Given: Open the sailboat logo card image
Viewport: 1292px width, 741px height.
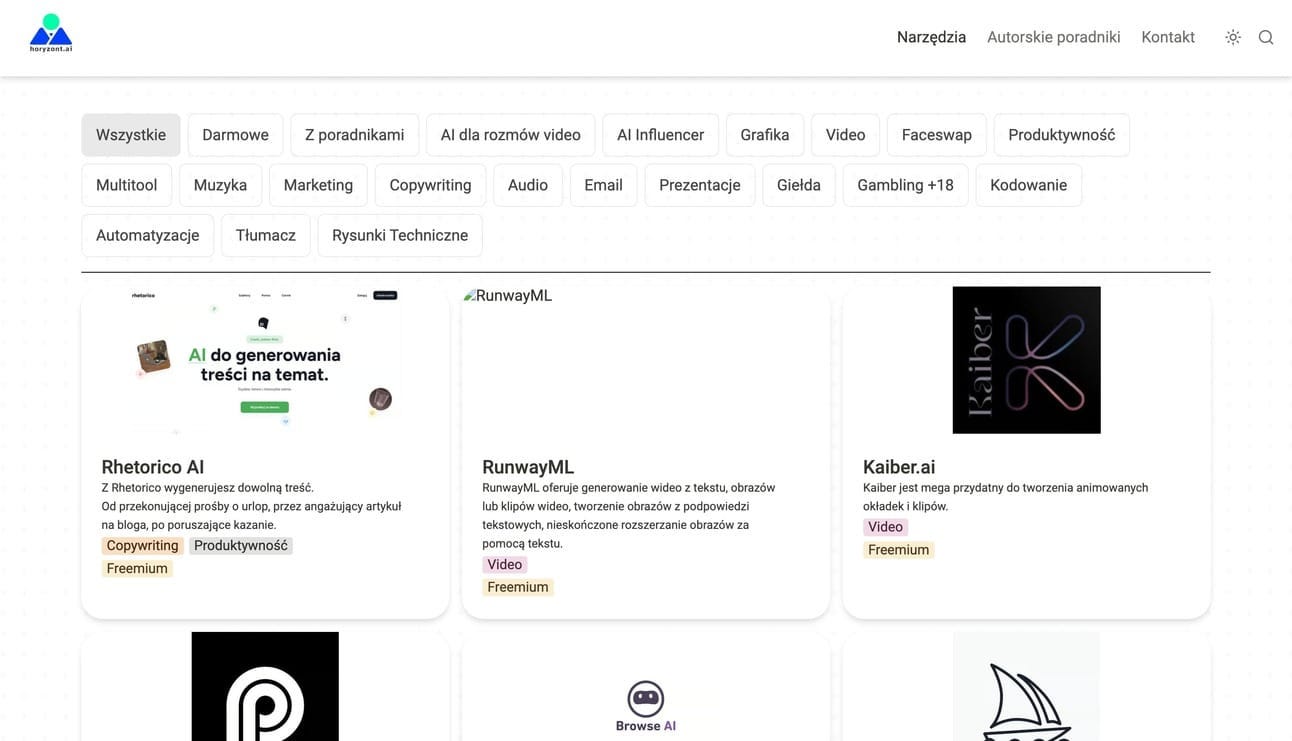Looking at the screenshot, I should click(x=1027, y=686).
